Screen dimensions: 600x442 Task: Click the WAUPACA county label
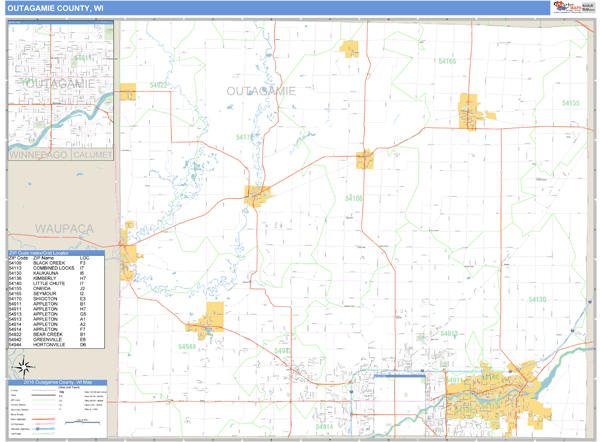point(64,229)
